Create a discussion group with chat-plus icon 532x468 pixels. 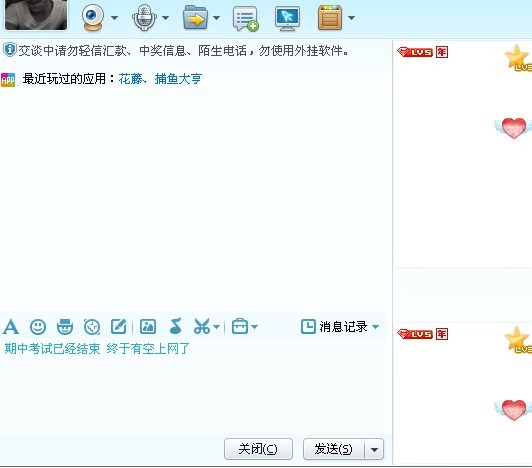tap(246, 19)
